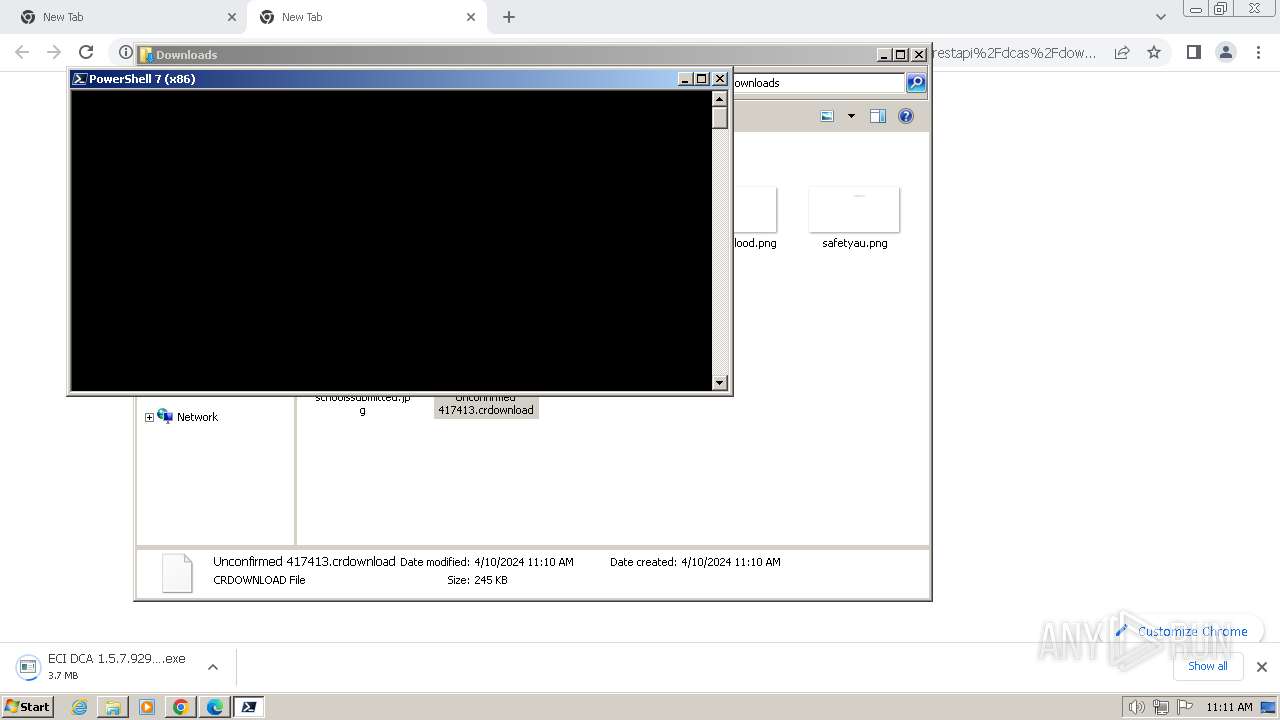The height and width of the screenshot is (720, 1280).
Task: Expand the Network tree node
Action: click(x=149, y=417)
